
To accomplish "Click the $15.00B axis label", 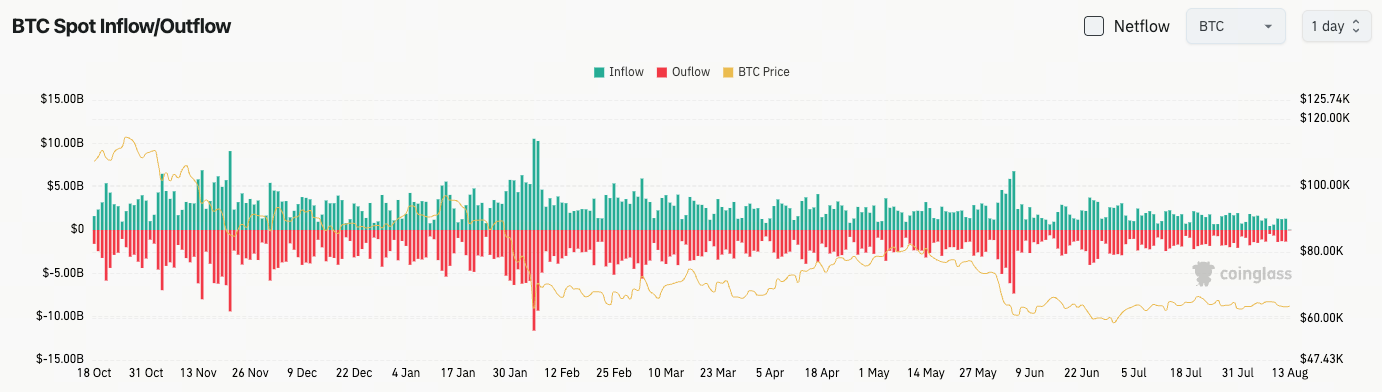I will pos(61,99).
